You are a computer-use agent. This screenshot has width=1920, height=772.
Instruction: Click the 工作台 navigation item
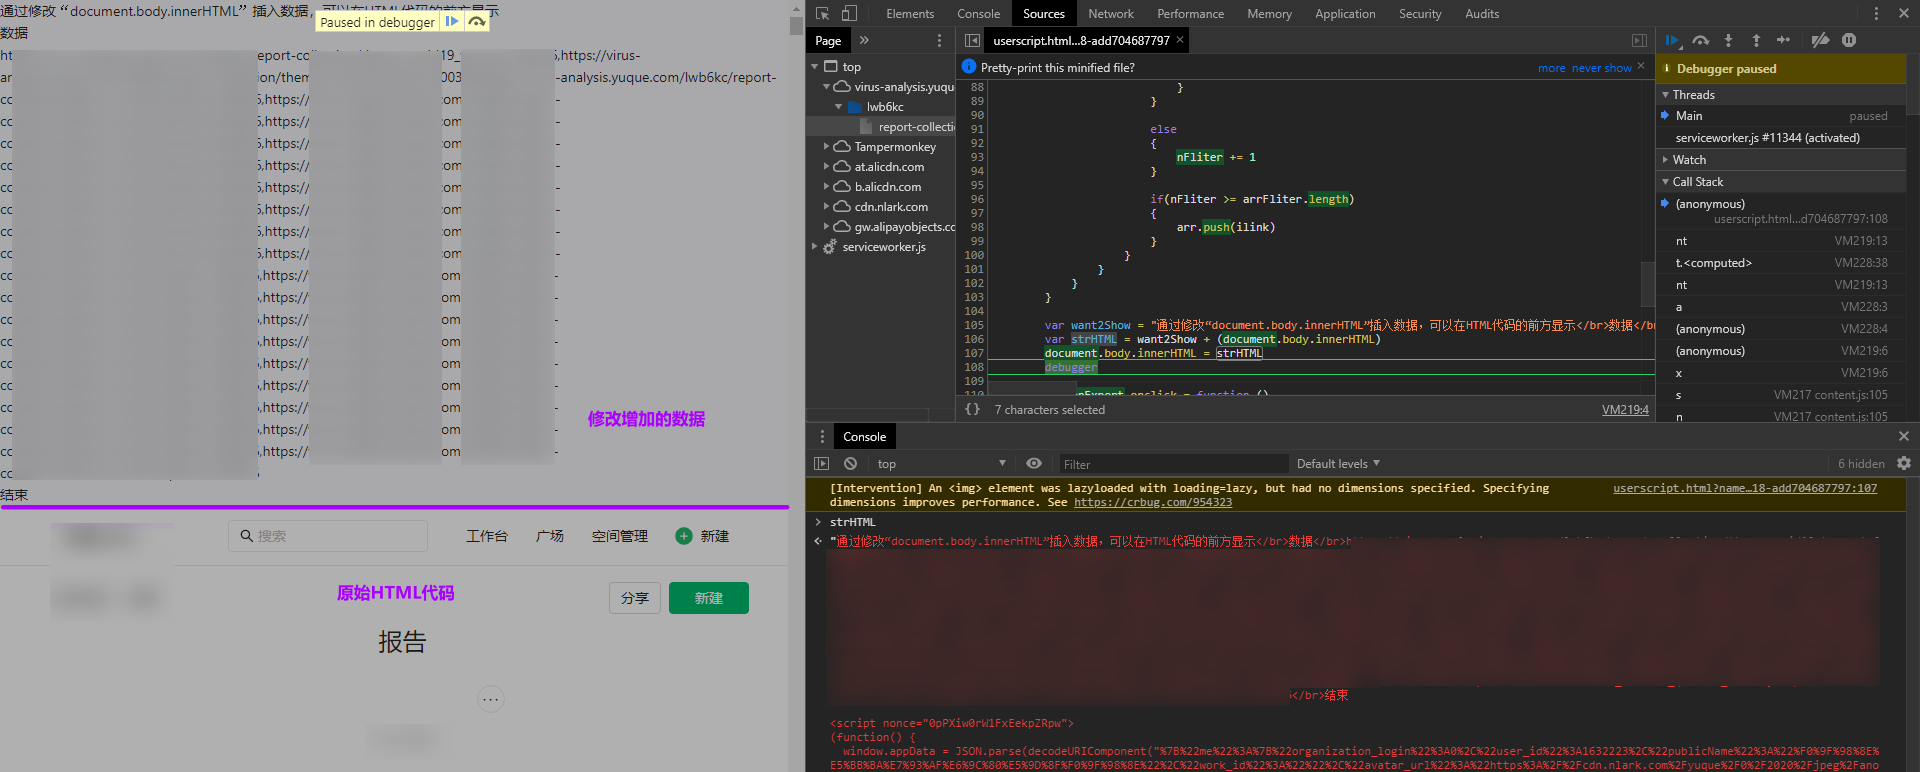pyautogui.click(x=487, y=536)
